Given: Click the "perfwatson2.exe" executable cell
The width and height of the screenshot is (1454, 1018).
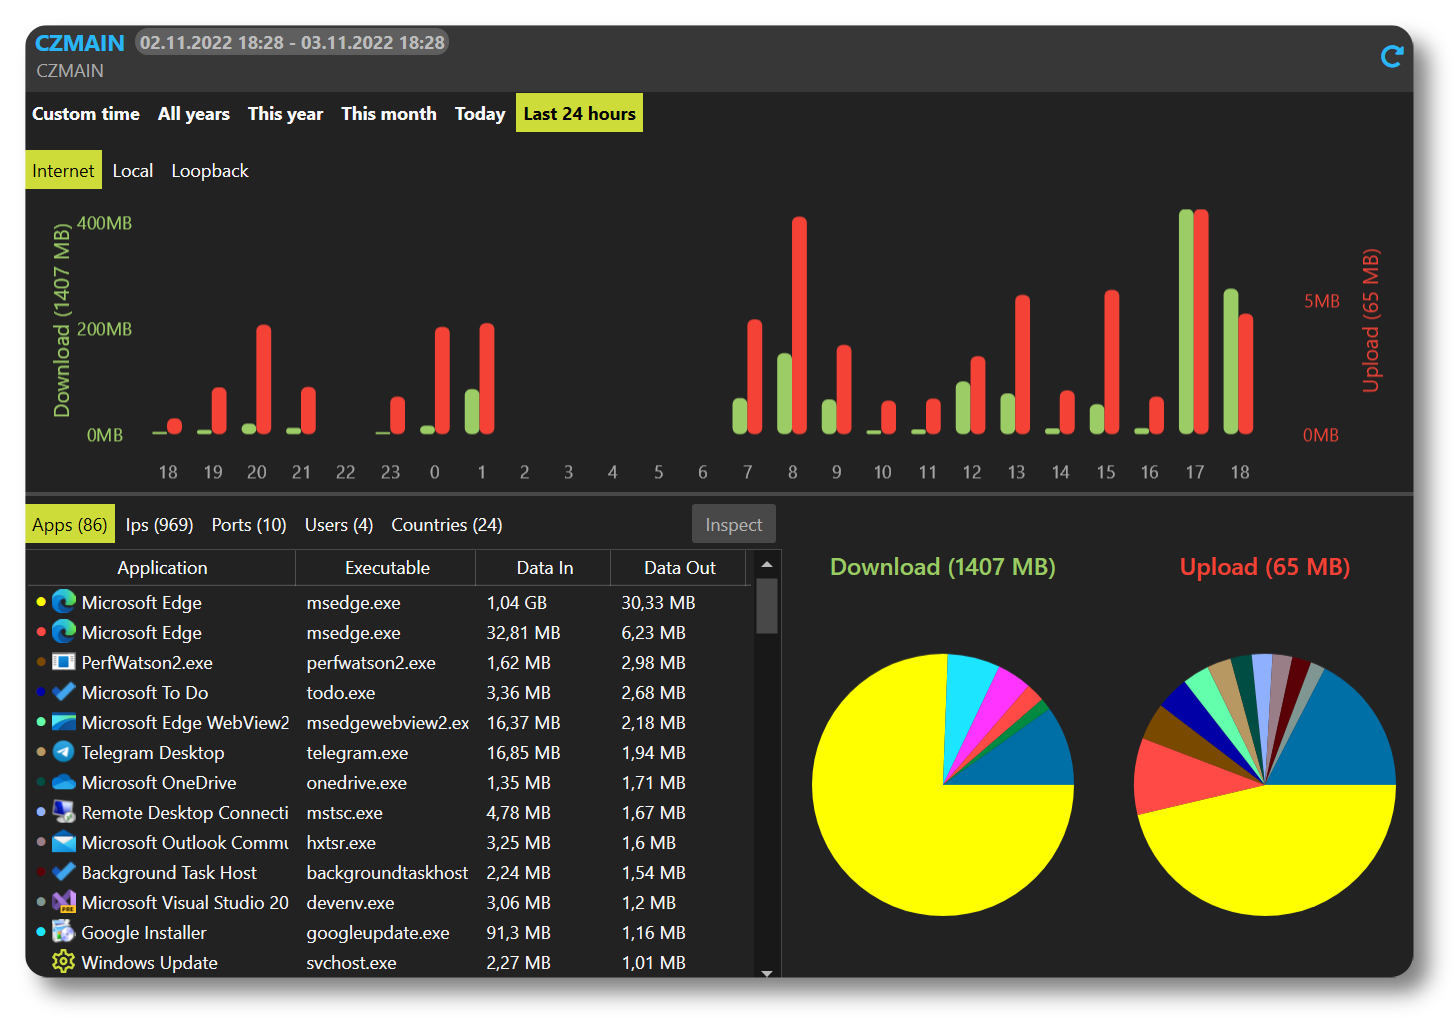Looking at the screenshot, I should (x=371, y=663).
